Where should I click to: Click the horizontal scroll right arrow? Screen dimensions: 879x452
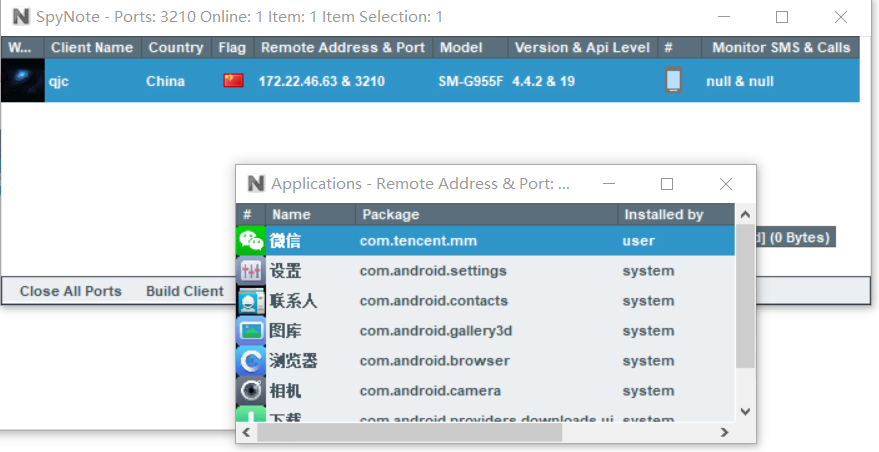coord(725,433)
